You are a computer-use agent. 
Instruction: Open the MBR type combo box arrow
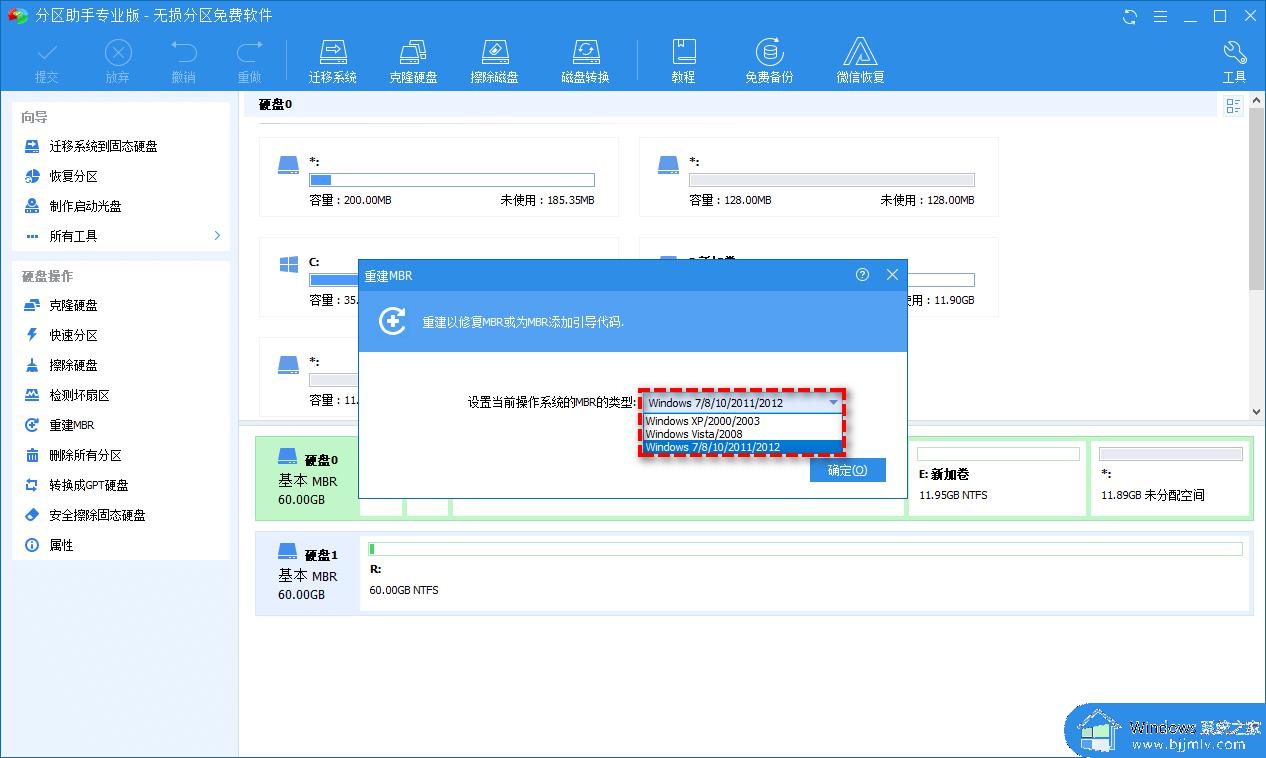pyautogui.click(x=832, y=403)
